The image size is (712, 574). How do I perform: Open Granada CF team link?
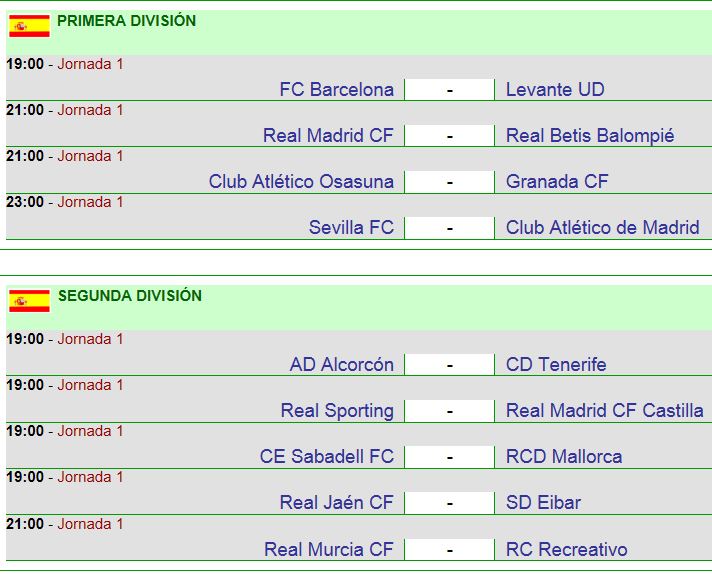(x=557, y=182)
